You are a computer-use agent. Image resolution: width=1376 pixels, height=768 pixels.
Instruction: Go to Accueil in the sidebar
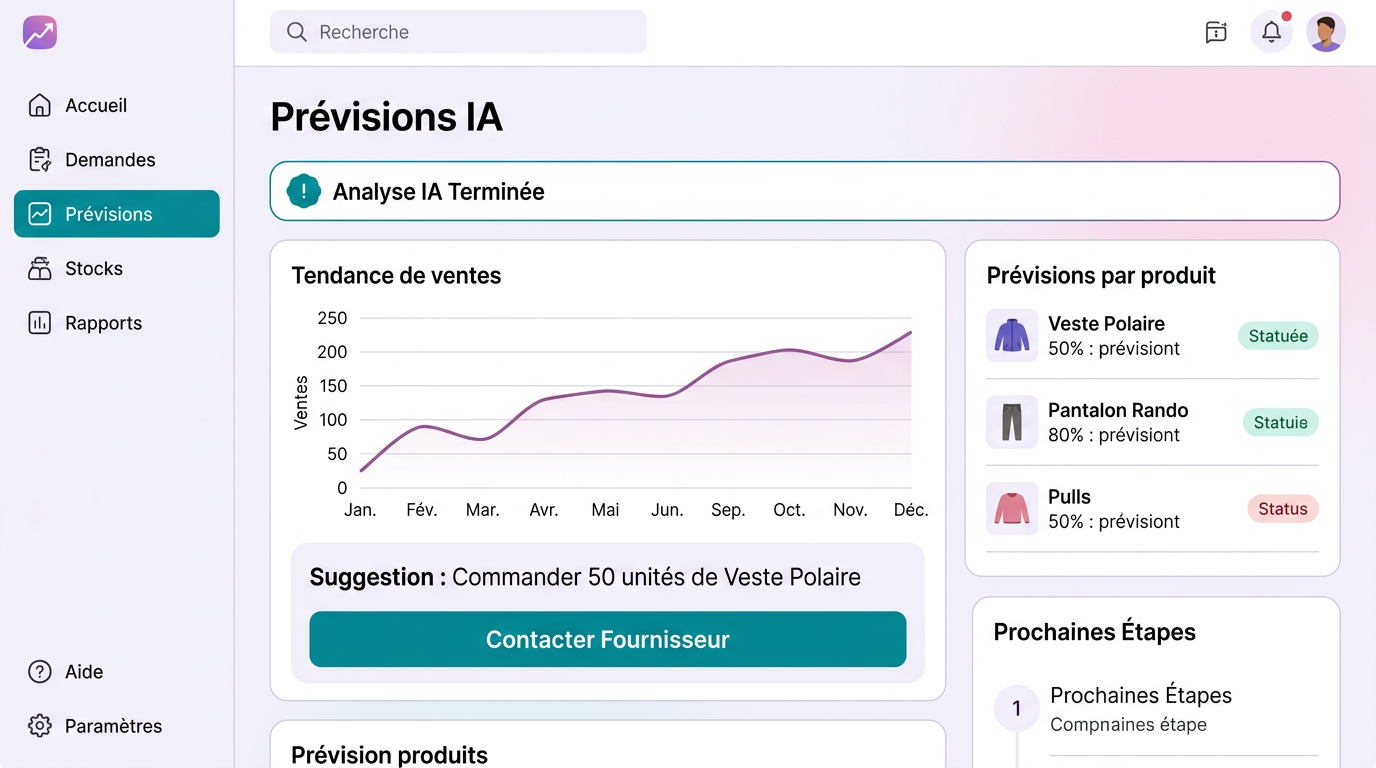[117, 105]
